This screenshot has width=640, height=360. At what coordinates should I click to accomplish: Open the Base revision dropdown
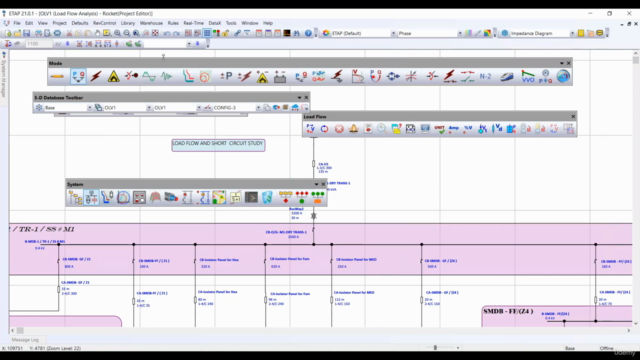pyautogui.click(x=68, y=108)
